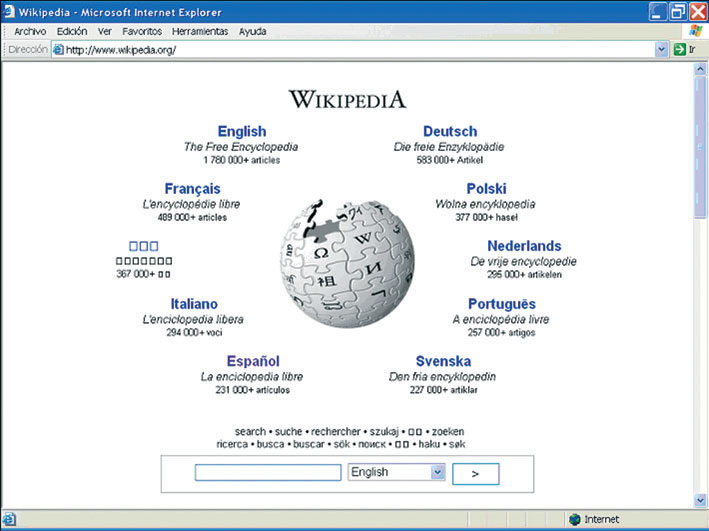Click the page icon in address bar
The width and height of the screenshot is (709, 531).
pos(58,50)
